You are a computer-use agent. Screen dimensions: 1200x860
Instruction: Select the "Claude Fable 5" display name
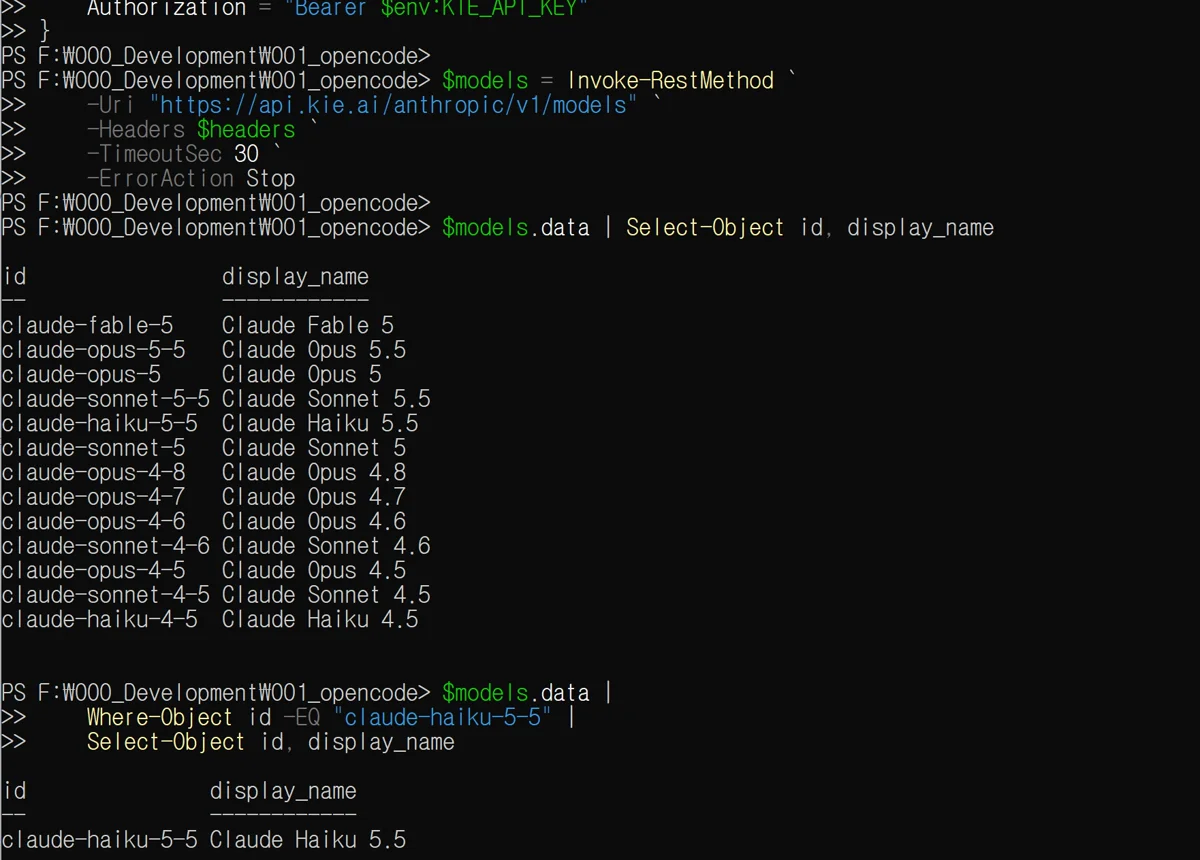(x=308, y=326)
